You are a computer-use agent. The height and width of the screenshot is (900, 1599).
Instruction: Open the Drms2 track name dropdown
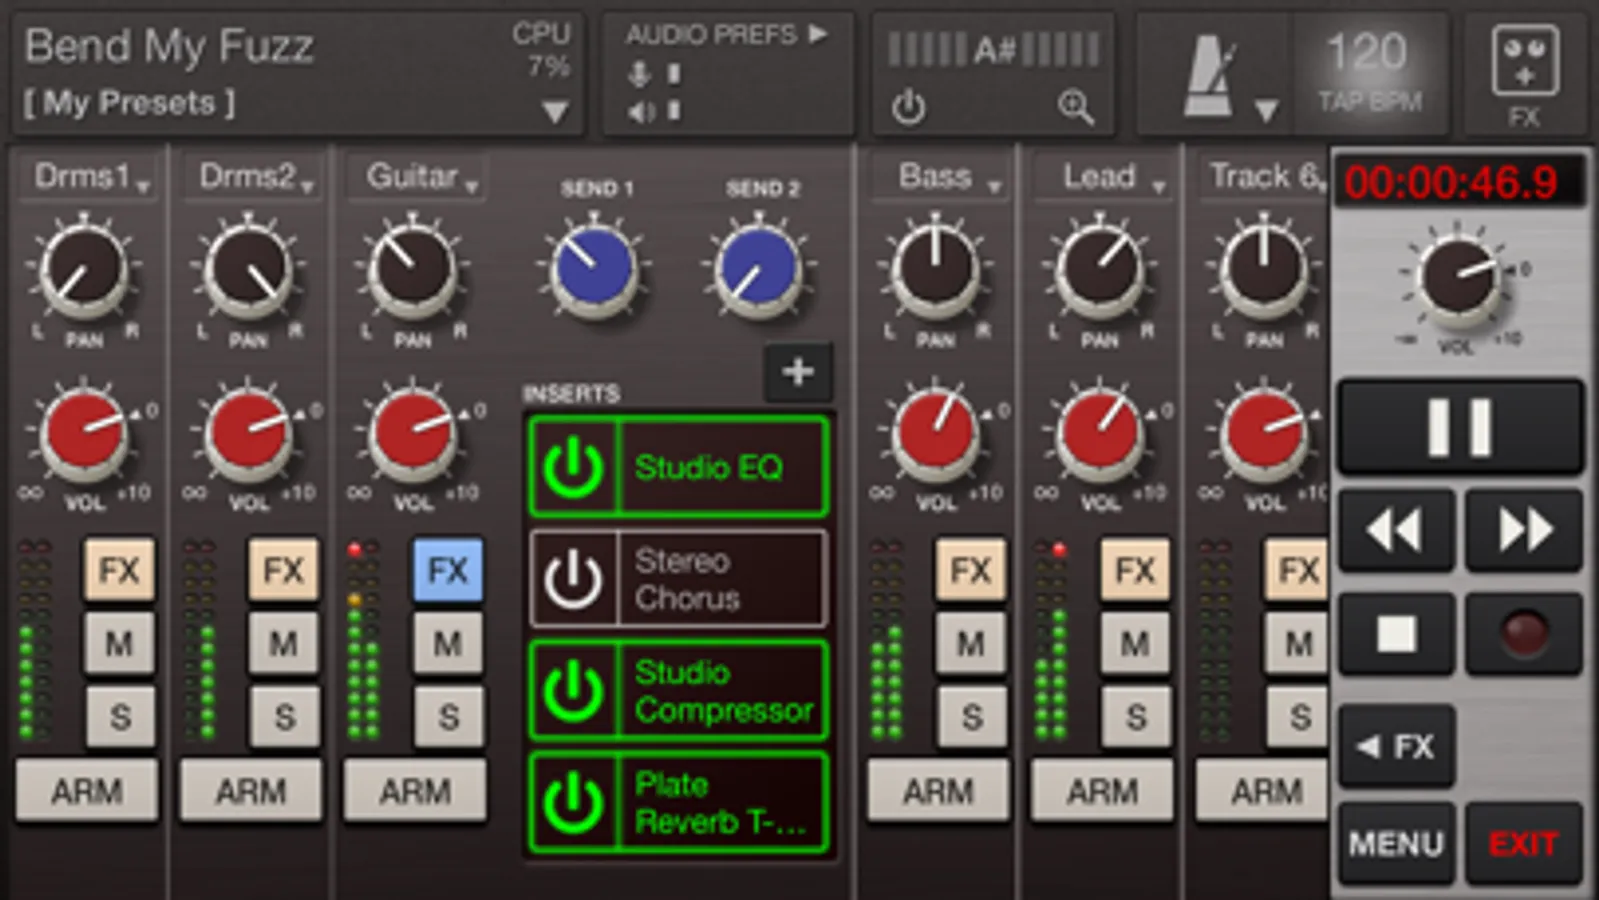[x=252, y=177]
